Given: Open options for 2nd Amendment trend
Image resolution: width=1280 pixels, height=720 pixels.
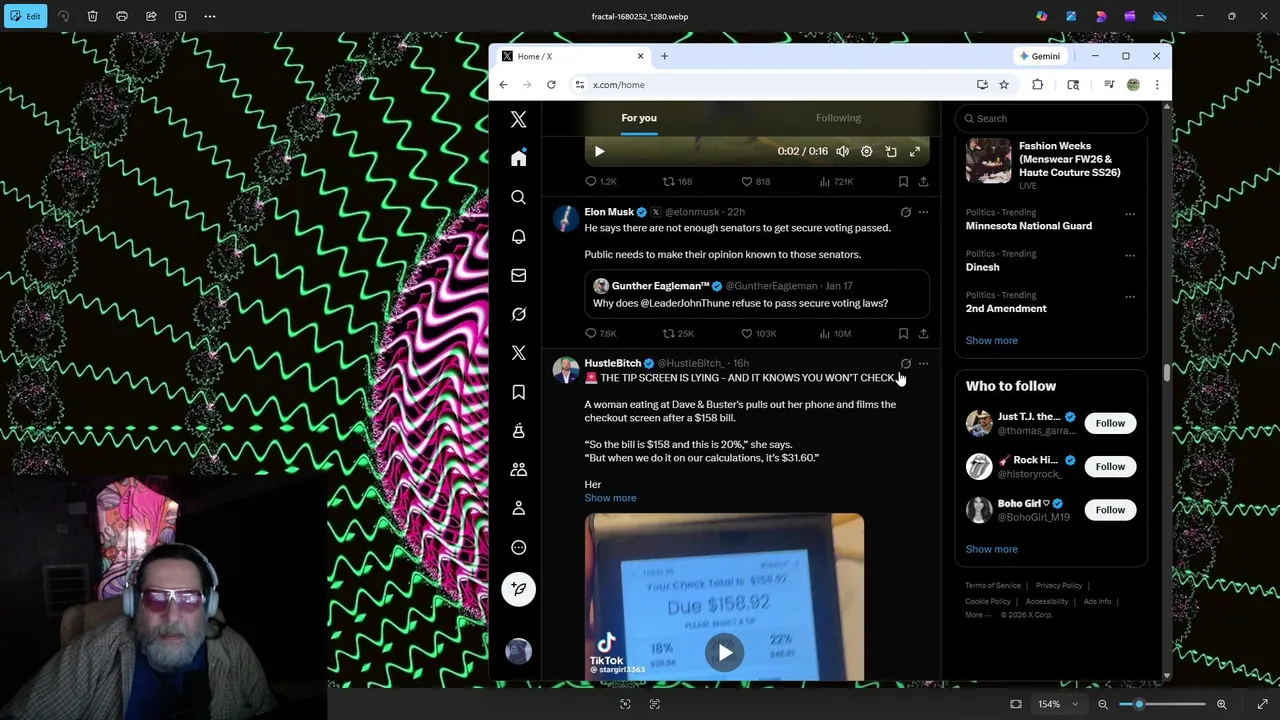Looking at the screenshot, I should (x=1130, y=297).
